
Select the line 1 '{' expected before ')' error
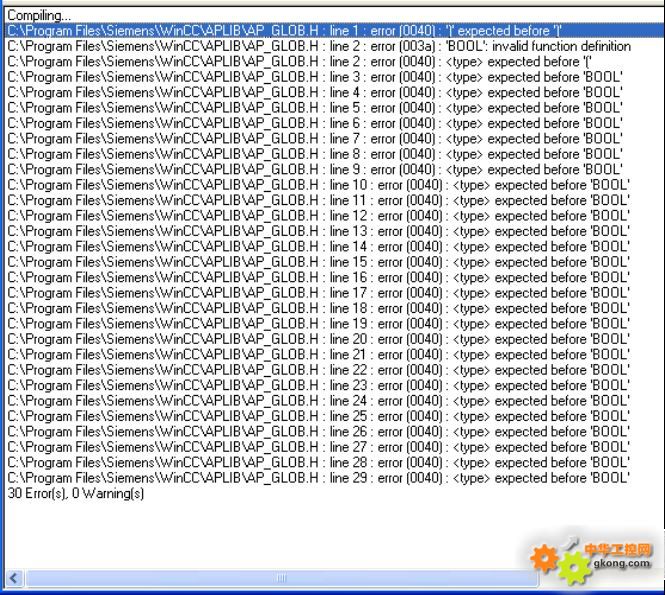[334, 31]
